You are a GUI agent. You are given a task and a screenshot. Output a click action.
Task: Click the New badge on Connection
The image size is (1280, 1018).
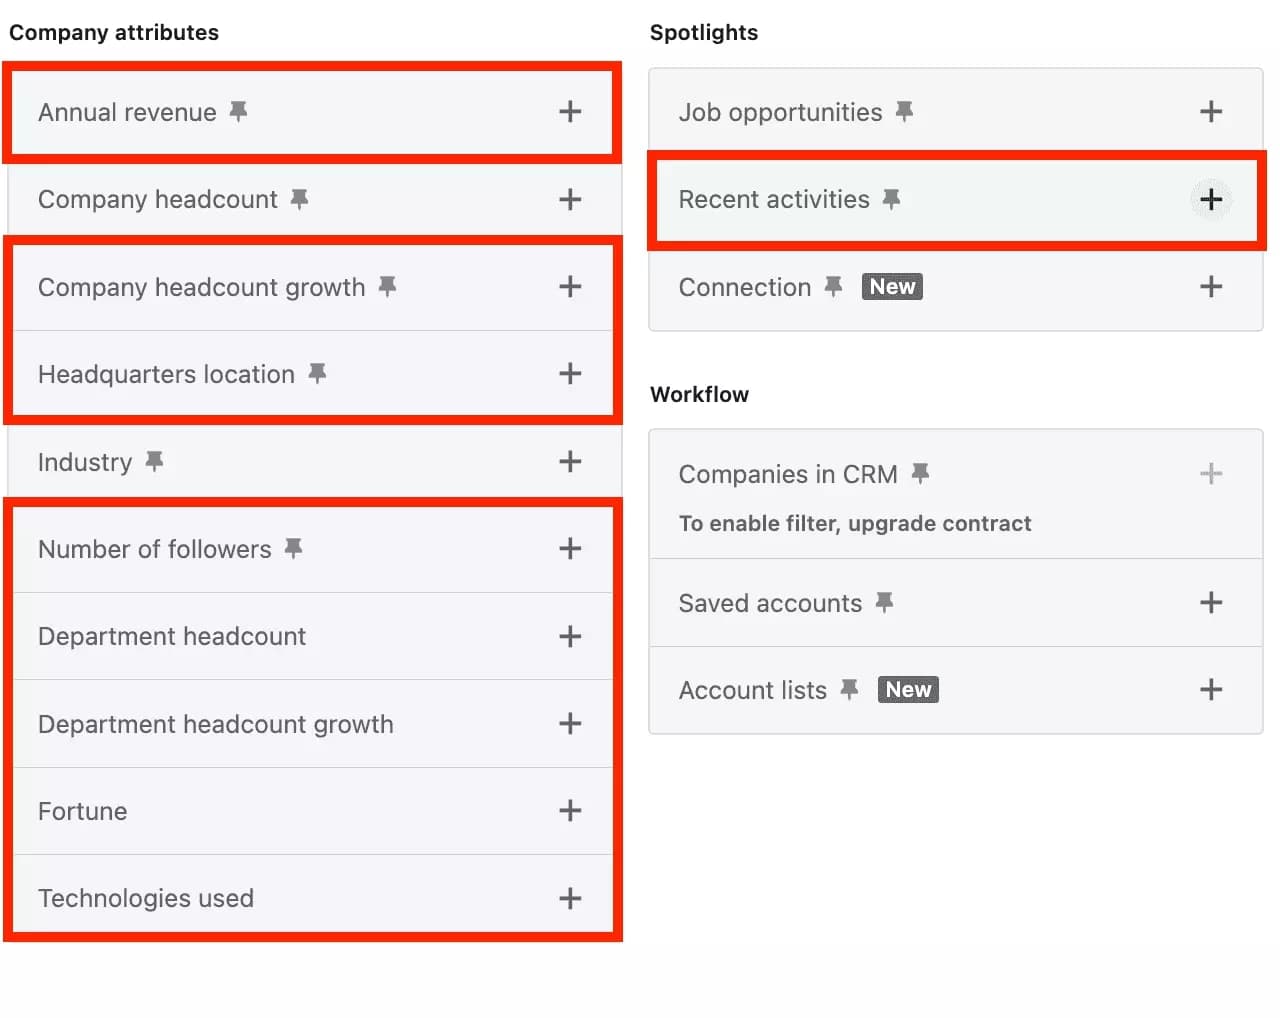891,286
